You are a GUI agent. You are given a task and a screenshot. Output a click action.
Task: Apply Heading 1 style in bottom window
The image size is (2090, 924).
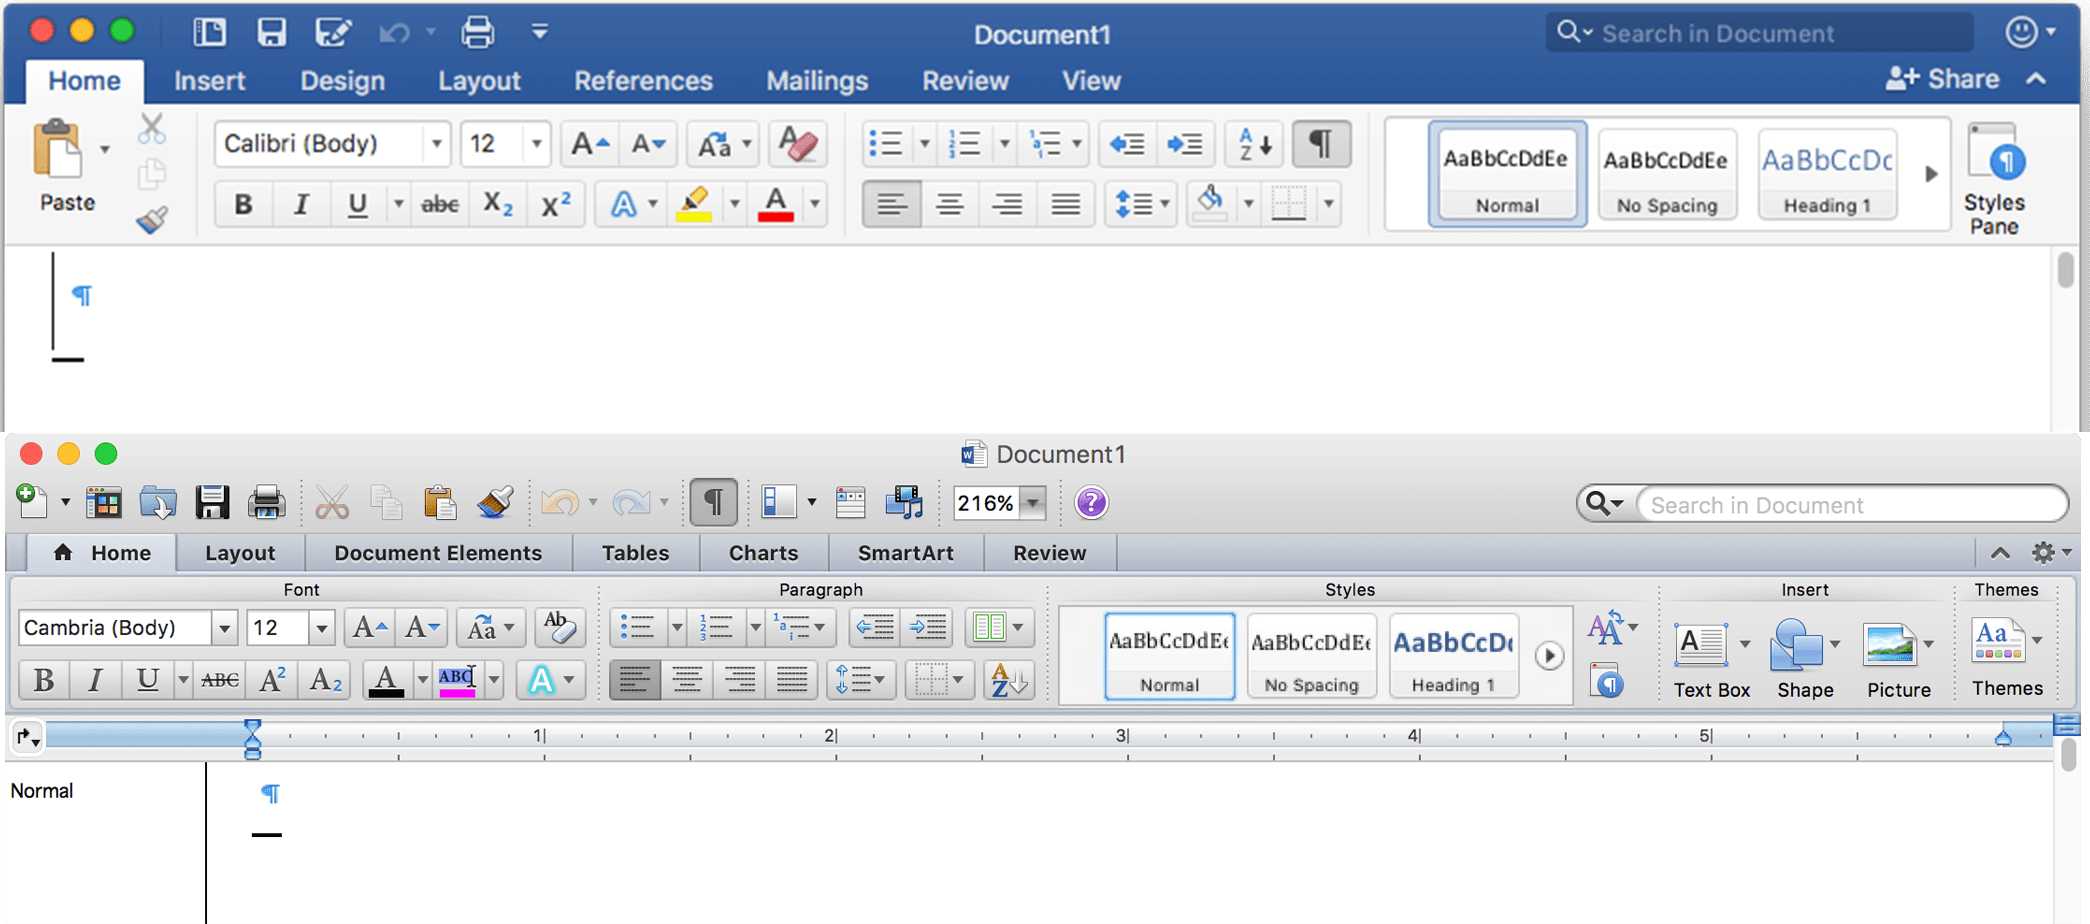click(x=1453, y=656)
